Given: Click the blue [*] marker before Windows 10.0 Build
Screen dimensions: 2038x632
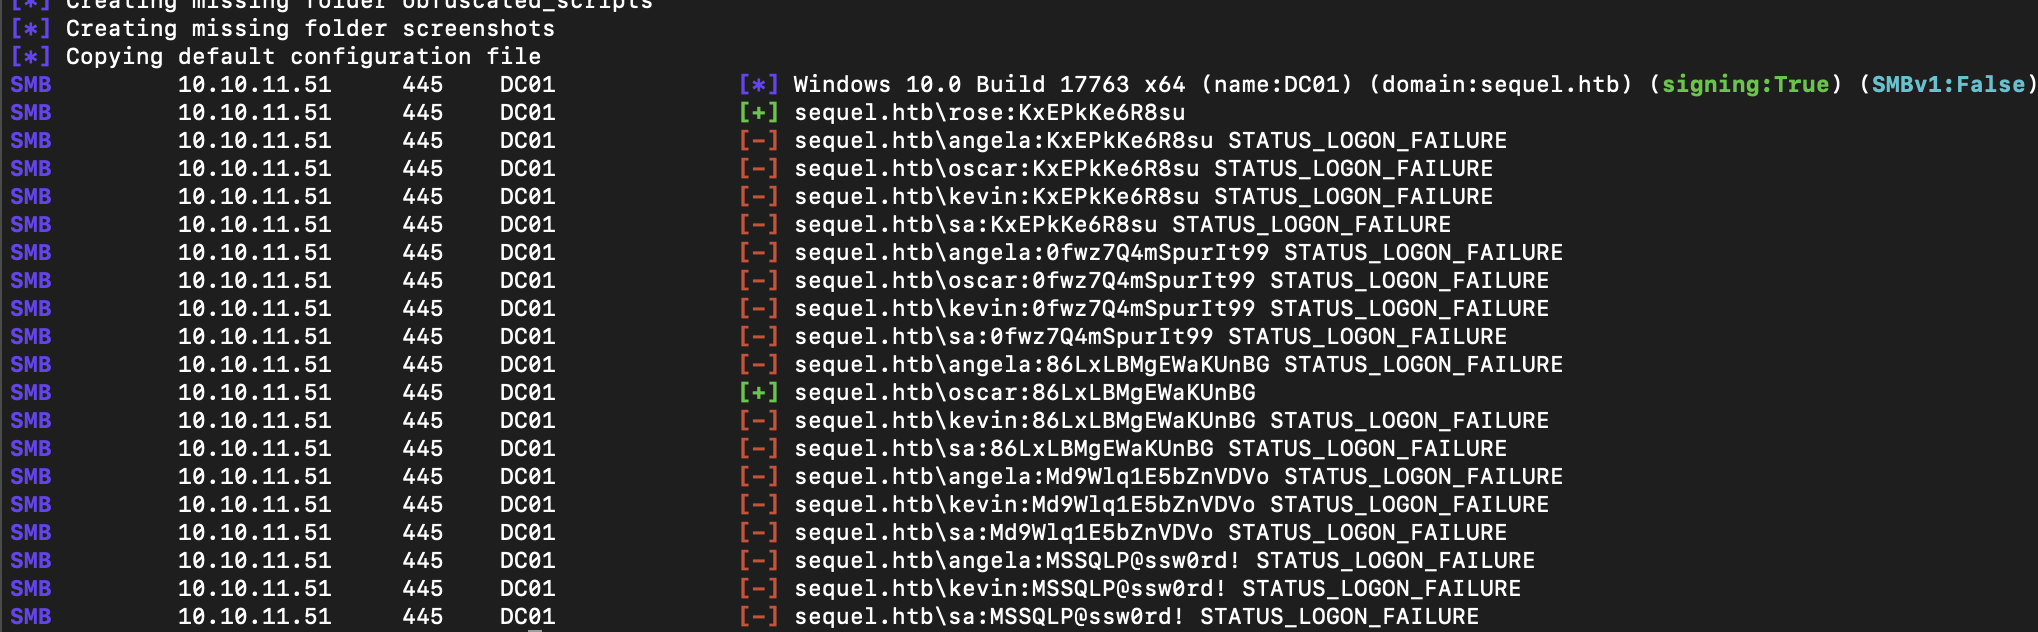Looking at the screenshot, I should tap(758, 85).
